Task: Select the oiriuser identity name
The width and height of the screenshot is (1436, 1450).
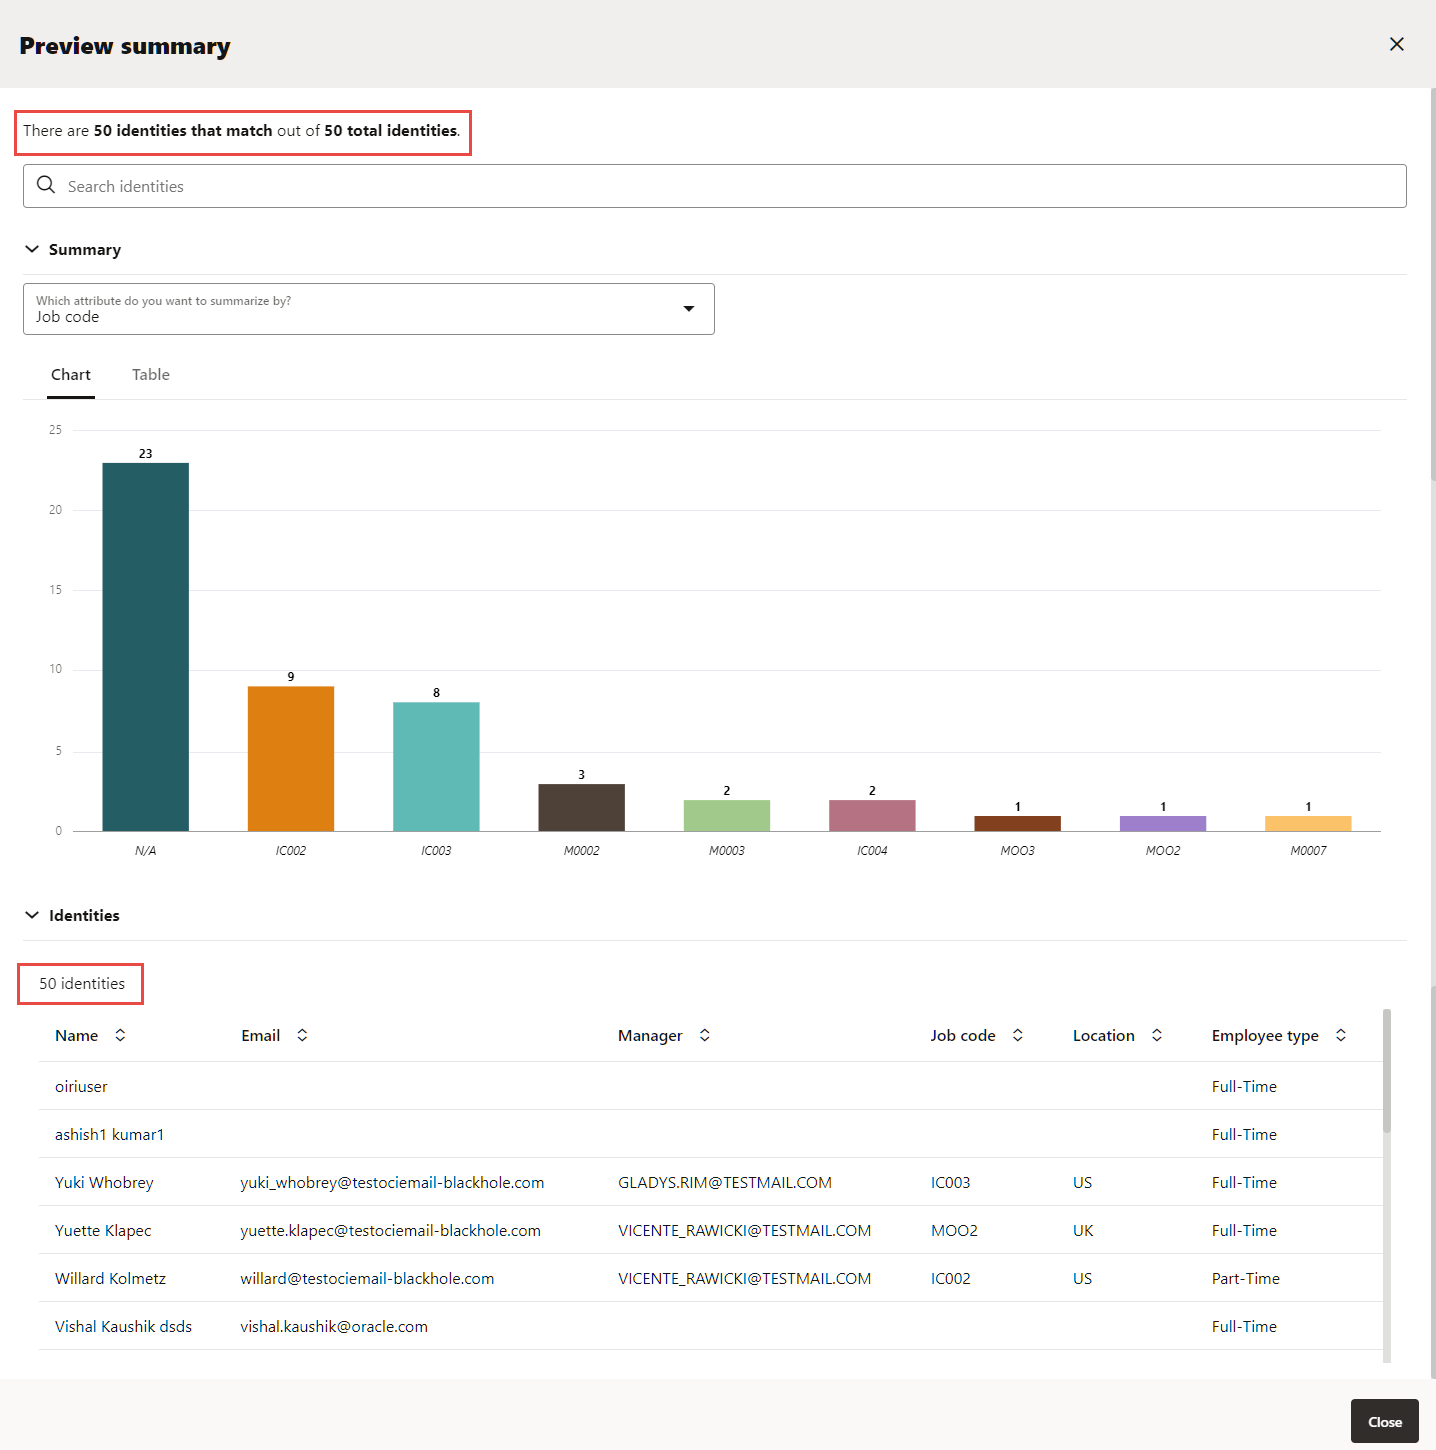Action: point(81,1086)
